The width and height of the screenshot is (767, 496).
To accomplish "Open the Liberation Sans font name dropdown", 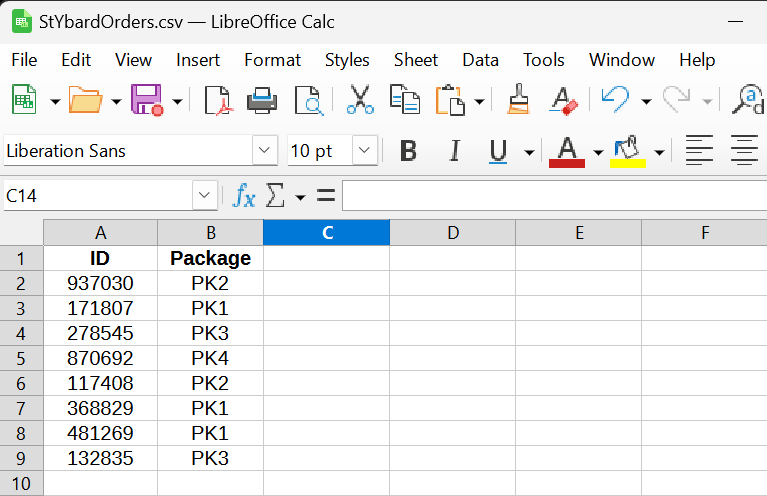I will 265,150.
